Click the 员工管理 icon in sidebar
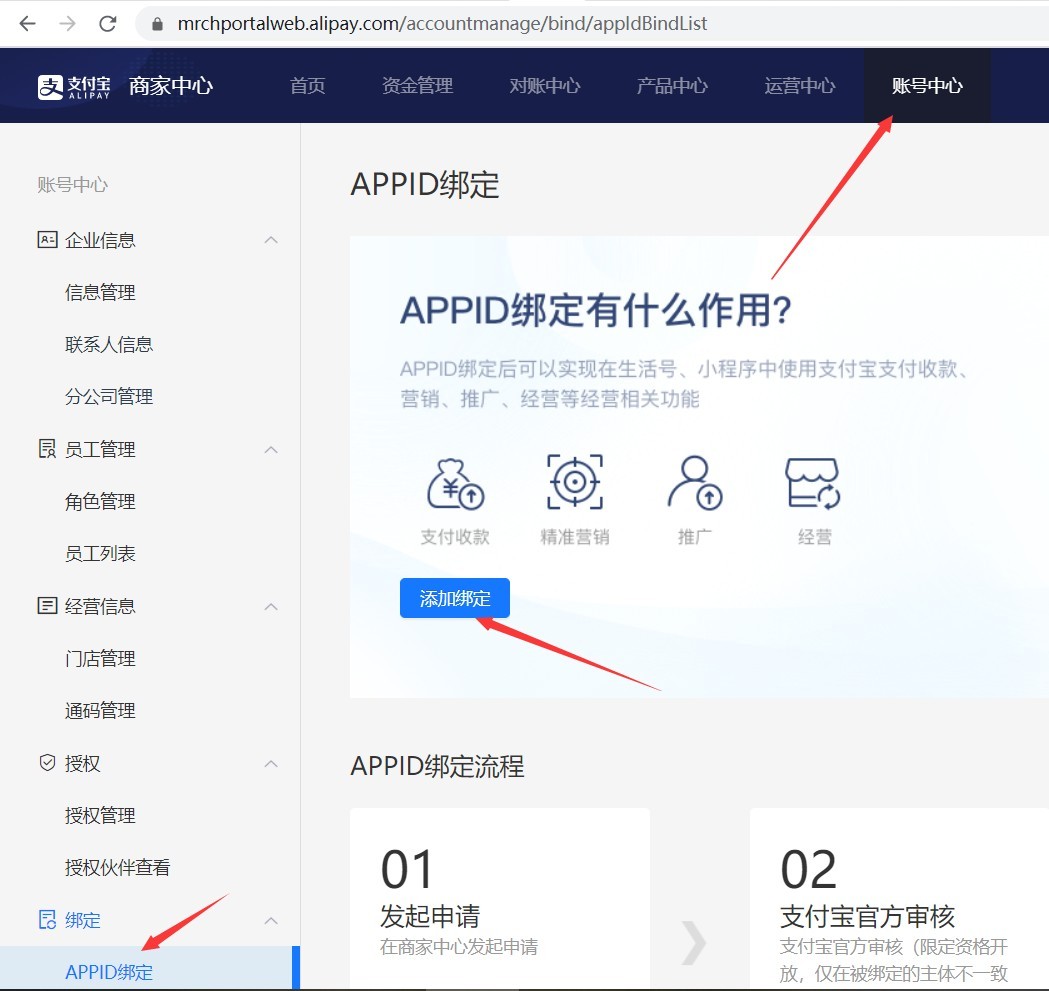1049x991 pixels. 46,448
